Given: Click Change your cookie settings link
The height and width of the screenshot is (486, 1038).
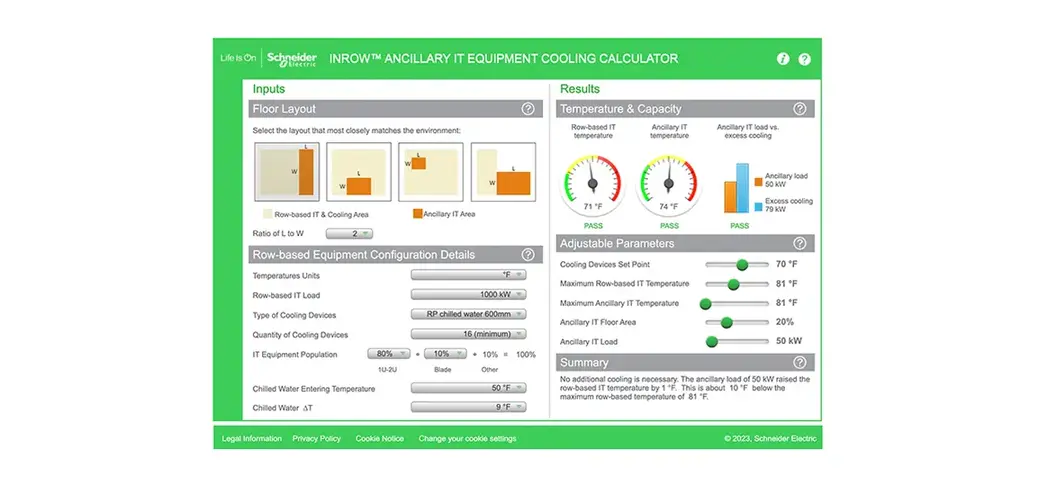Looking at the screenshot, I should coord(467,438).
